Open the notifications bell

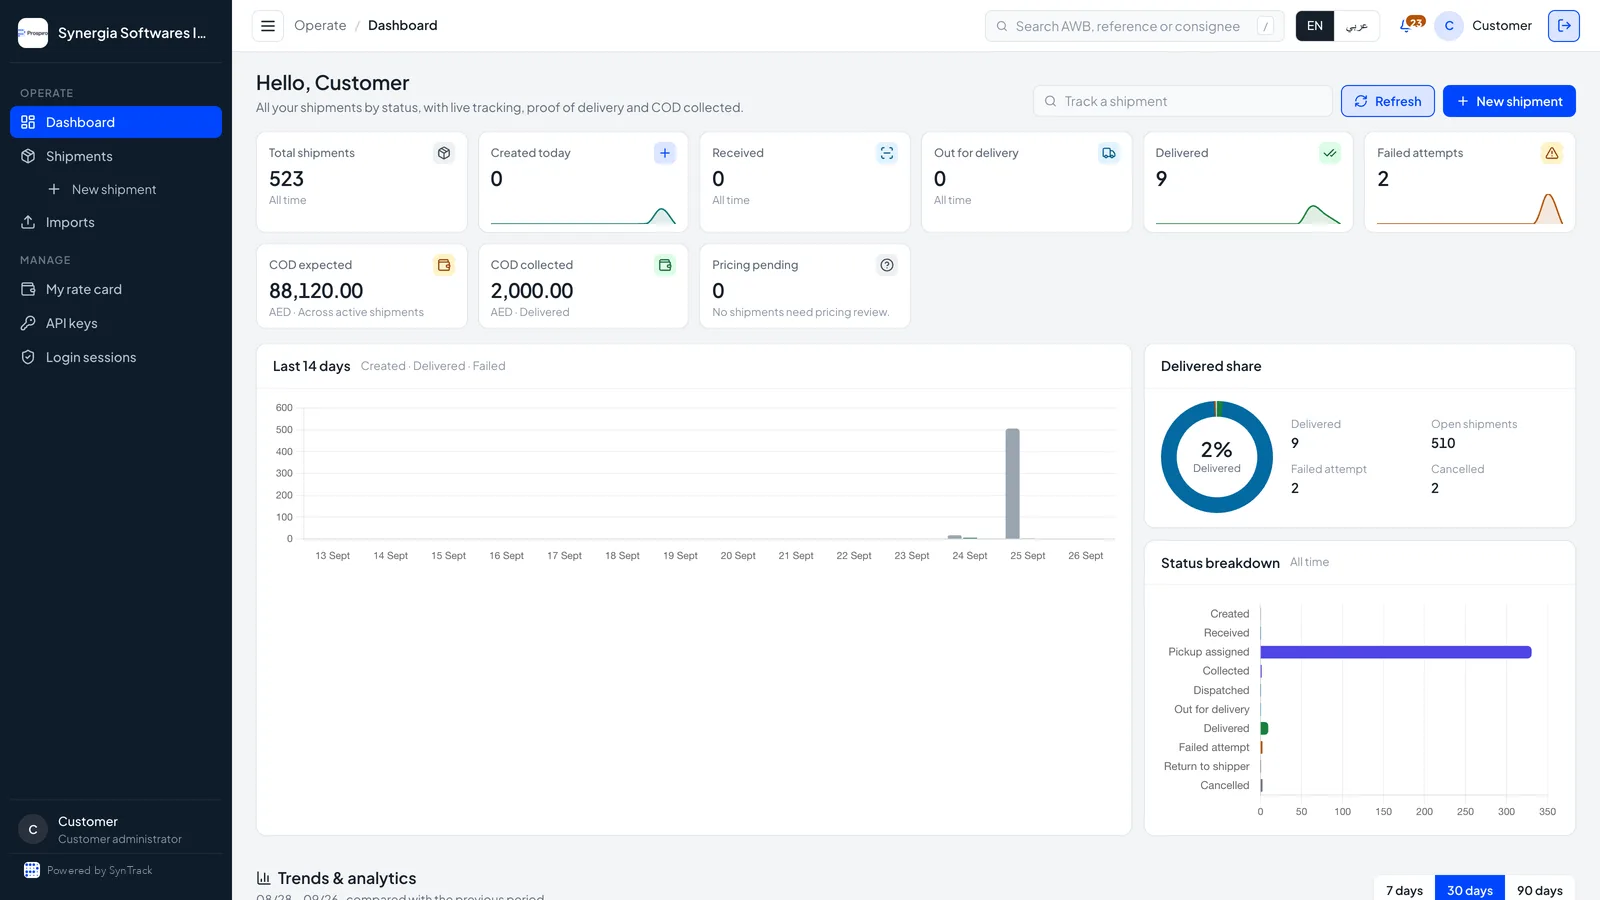coord(1406,26)
